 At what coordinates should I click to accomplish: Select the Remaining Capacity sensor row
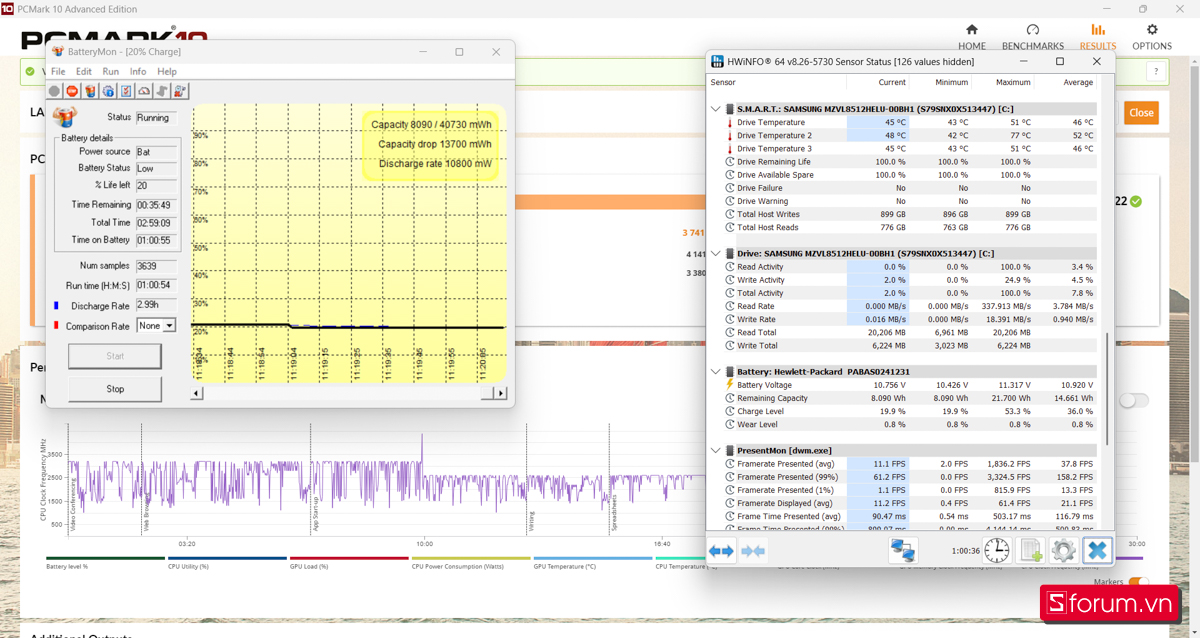coord(910,398)
